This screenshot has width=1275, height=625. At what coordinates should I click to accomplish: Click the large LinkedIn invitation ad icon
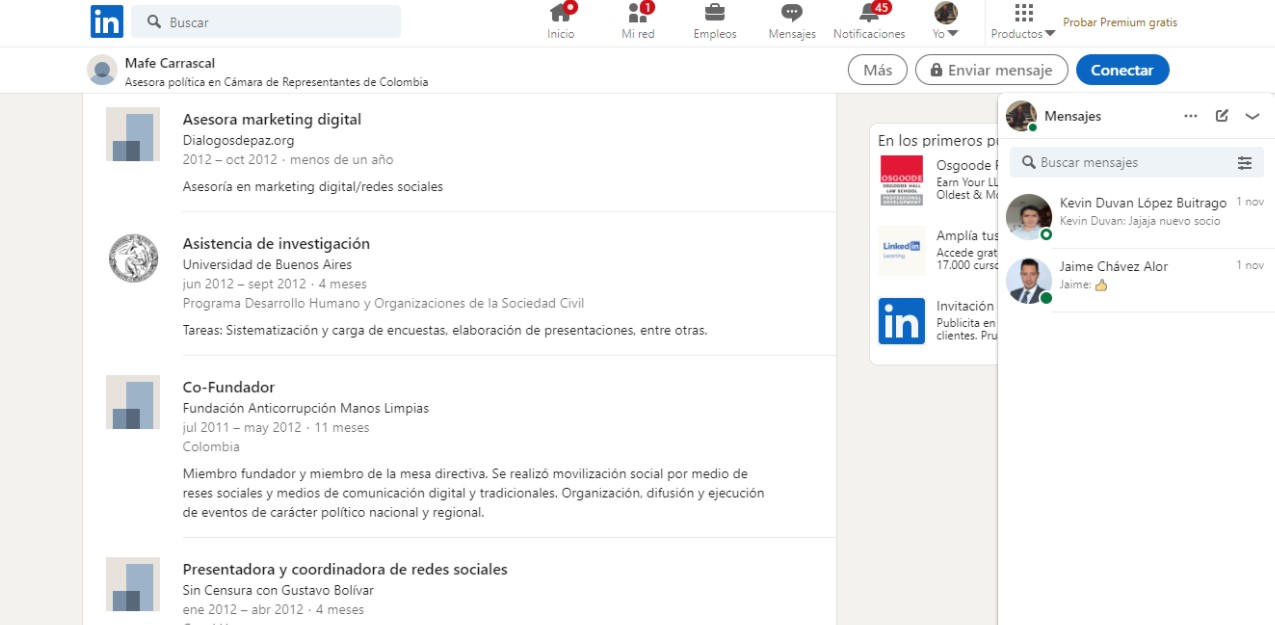point(901,321)
